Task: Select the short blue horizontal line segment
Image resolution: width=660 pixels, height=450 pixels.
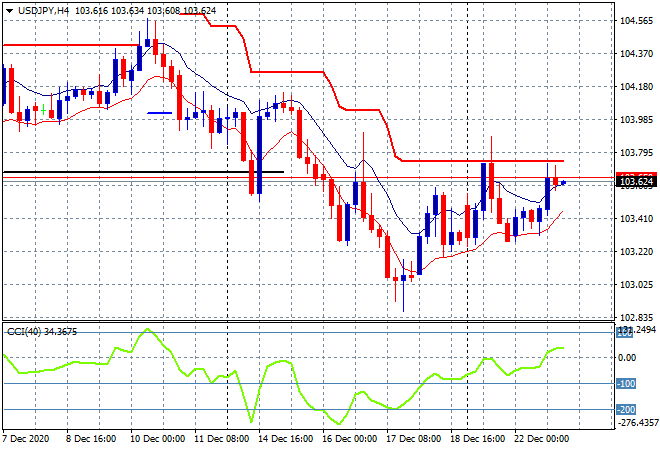Action: [x=160, y=113]
